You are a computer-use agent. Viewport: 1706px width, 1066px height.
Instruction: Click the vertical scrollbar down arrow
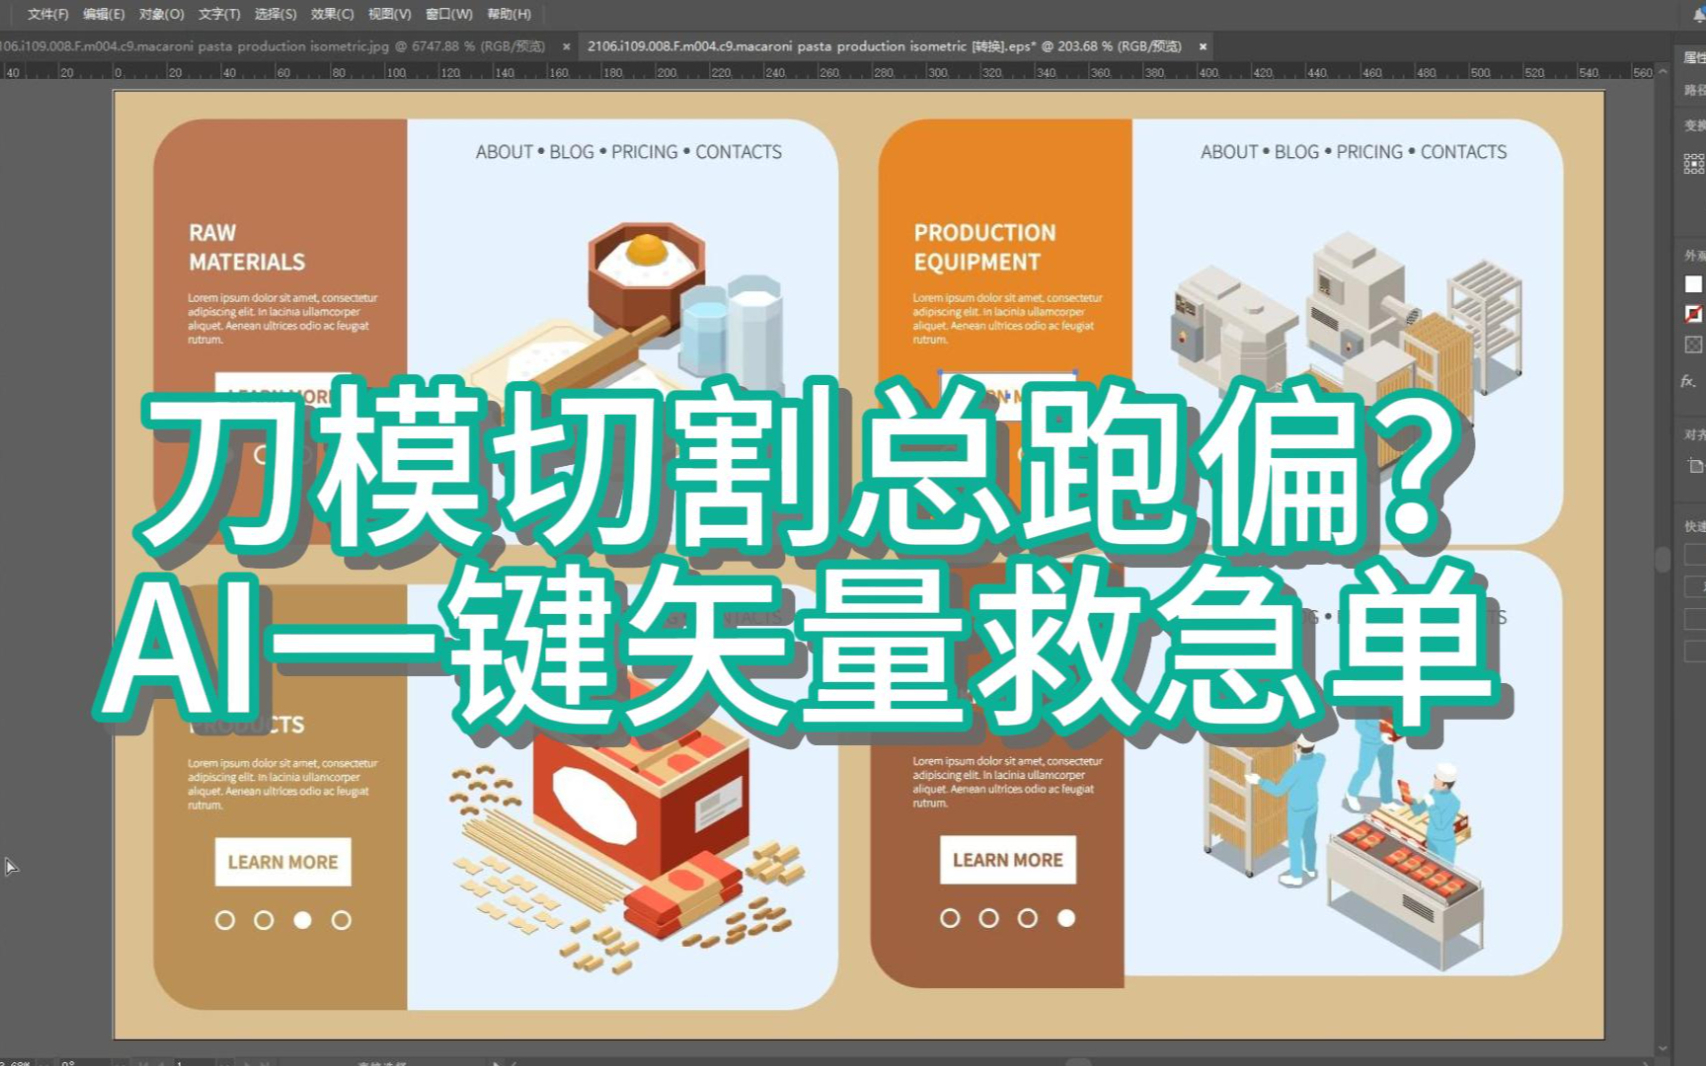[1662, 1048]
